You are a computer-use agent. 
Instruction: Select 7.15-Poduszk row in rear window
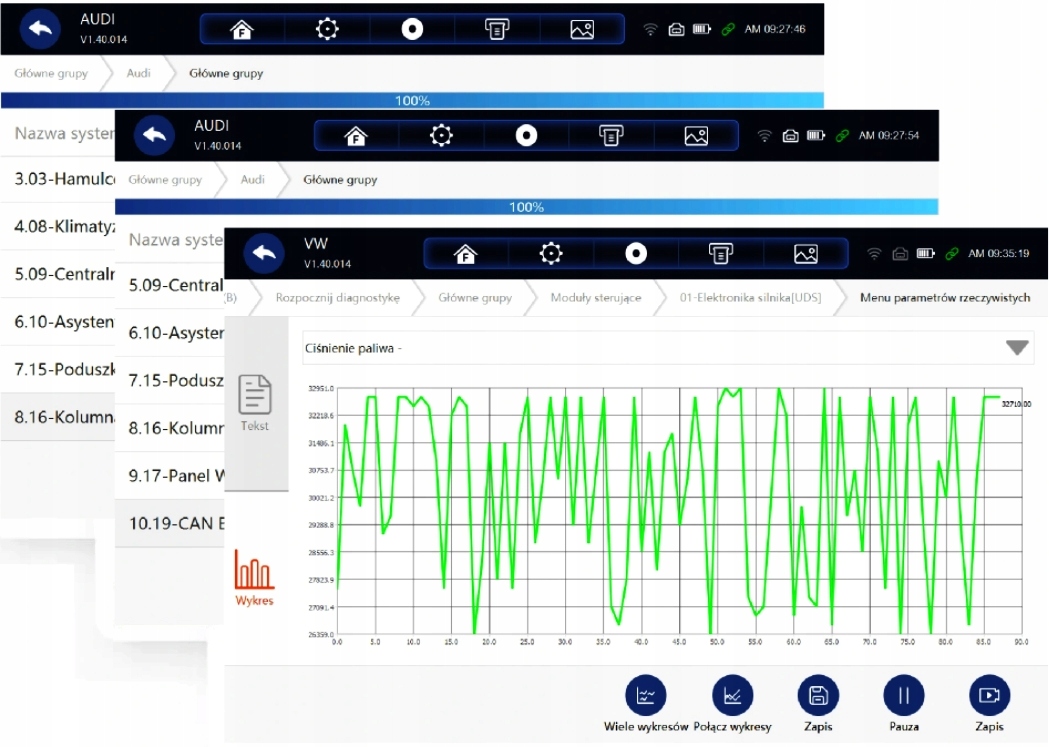tap(58, 368)
